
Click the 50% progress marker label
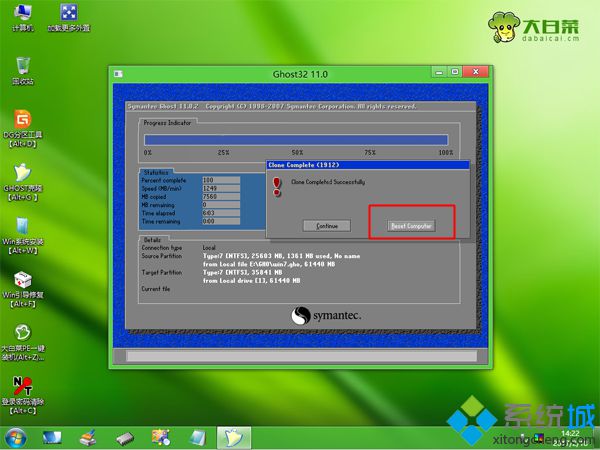pyautogui.click(x=297, y=152)
